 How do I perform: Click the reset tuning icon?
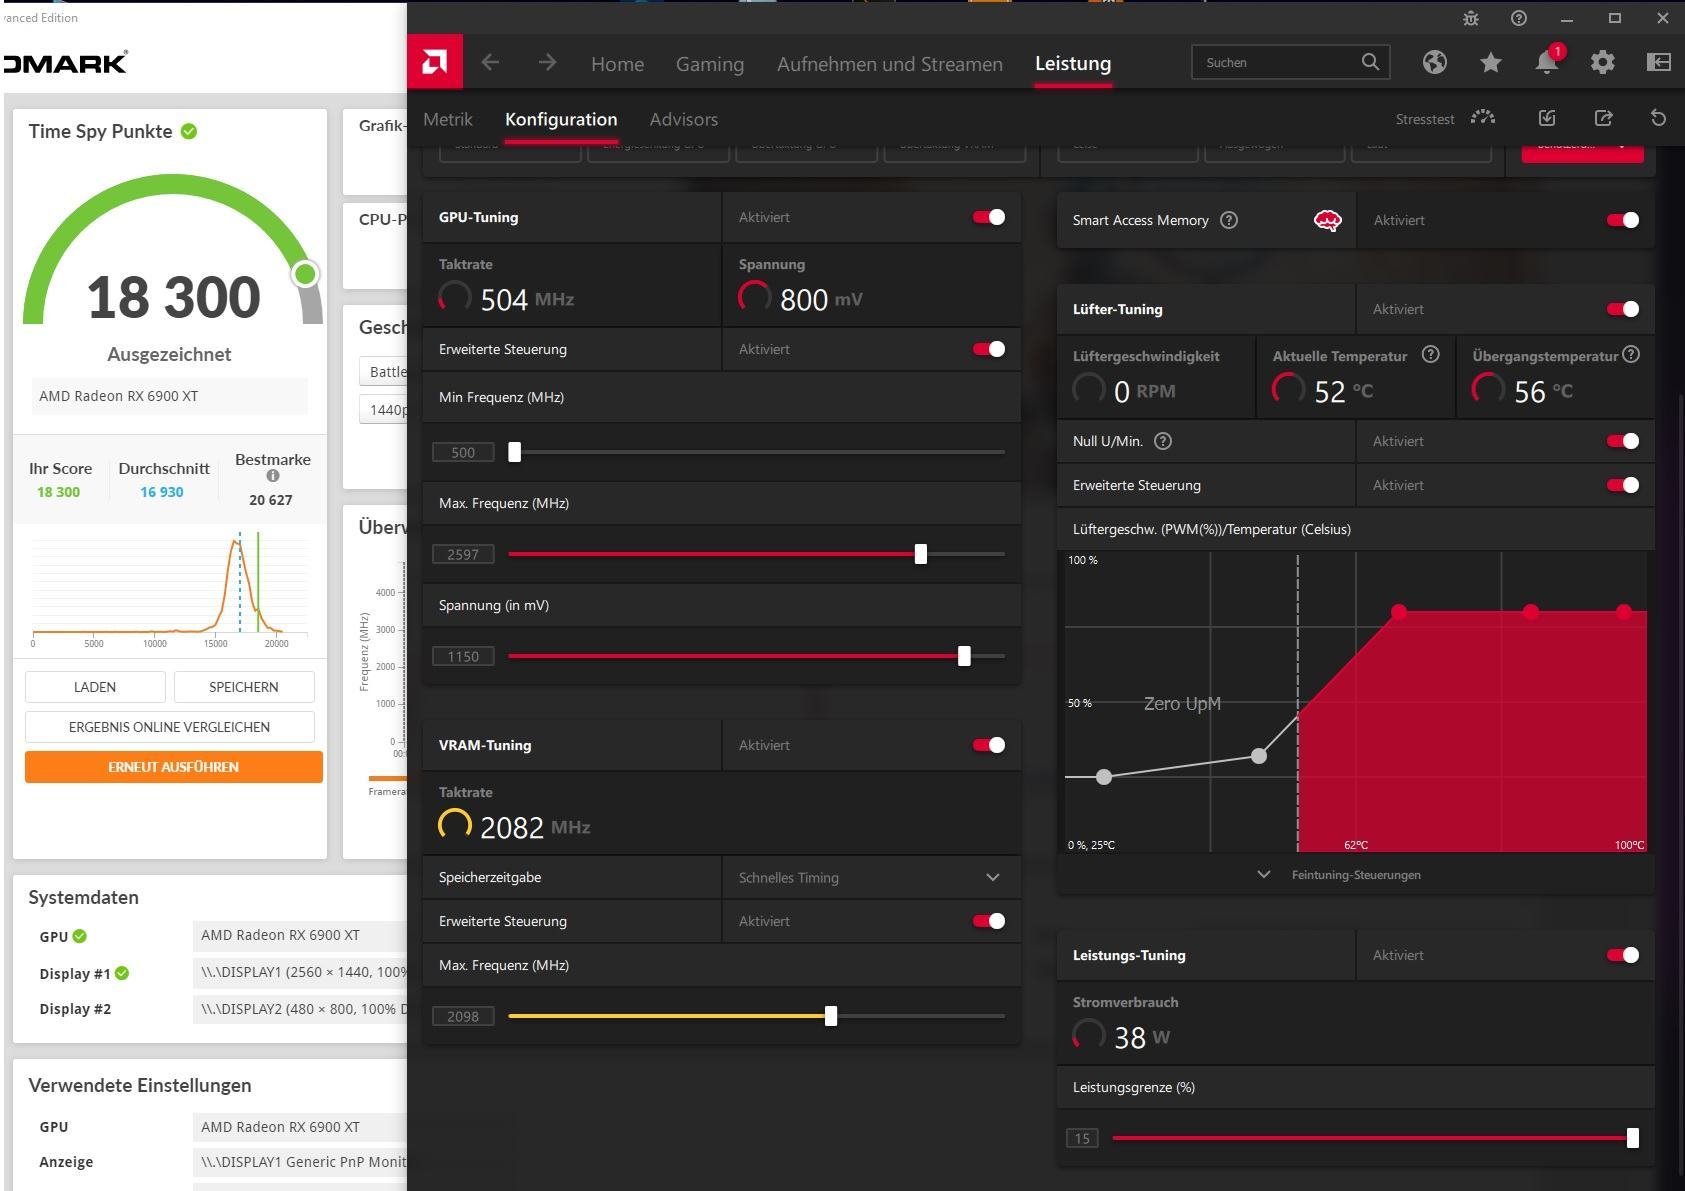pyautogui.click(x=1658, y=118)
